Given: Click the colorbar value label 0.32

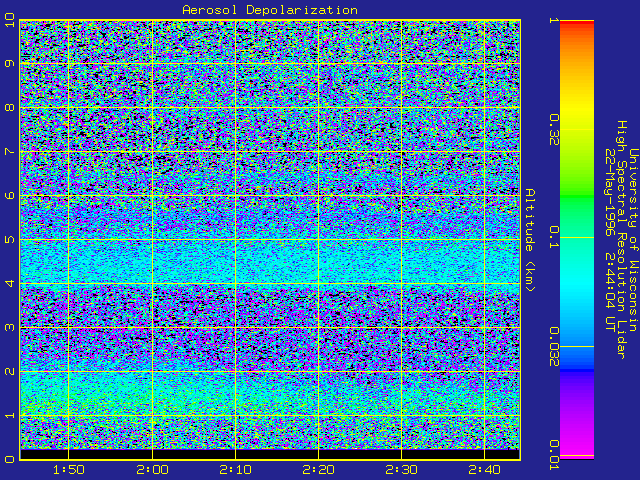Looking at the screenshot, I should [553, 130].
